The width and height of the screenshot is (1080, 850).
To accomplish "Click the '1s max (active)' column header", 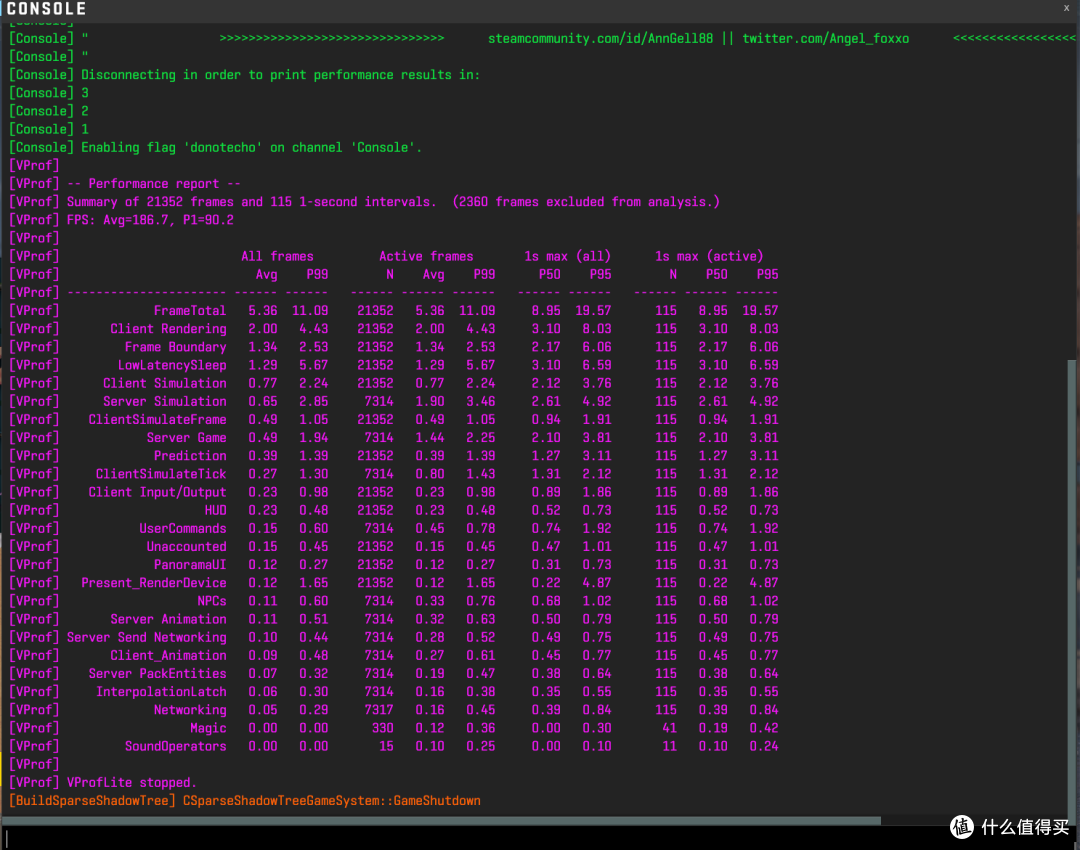I will click(x=708, y=256).
